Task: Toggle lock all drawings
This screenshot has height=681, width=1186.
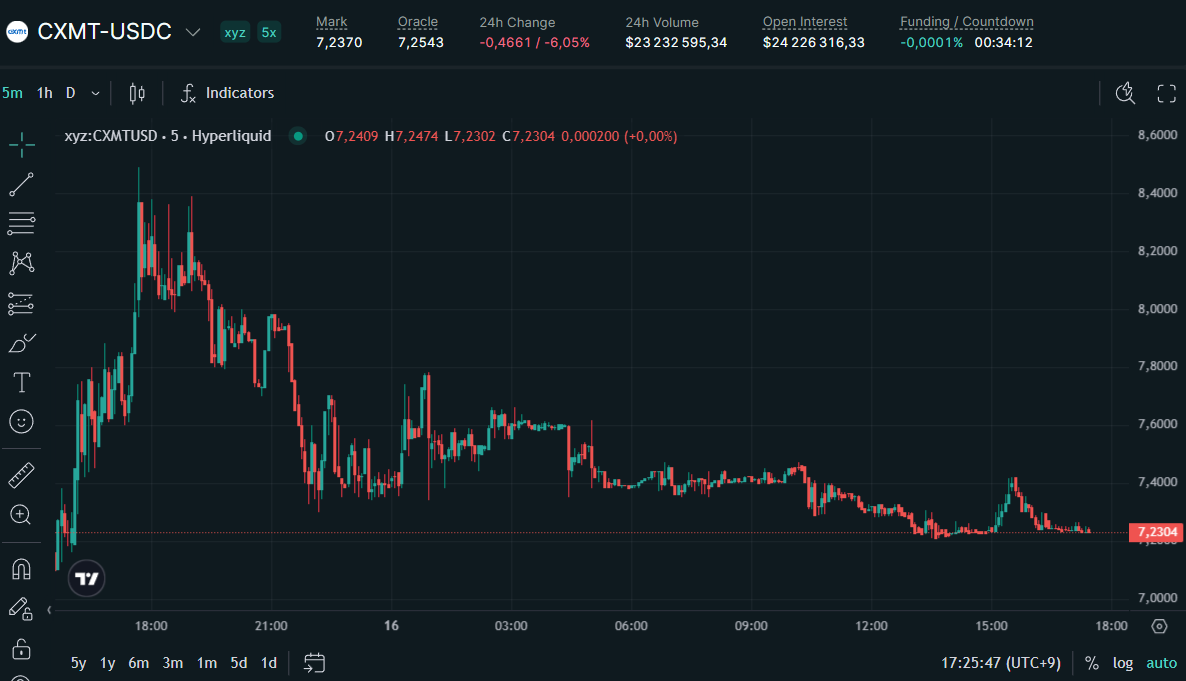Action: click(x=21, y=648)
